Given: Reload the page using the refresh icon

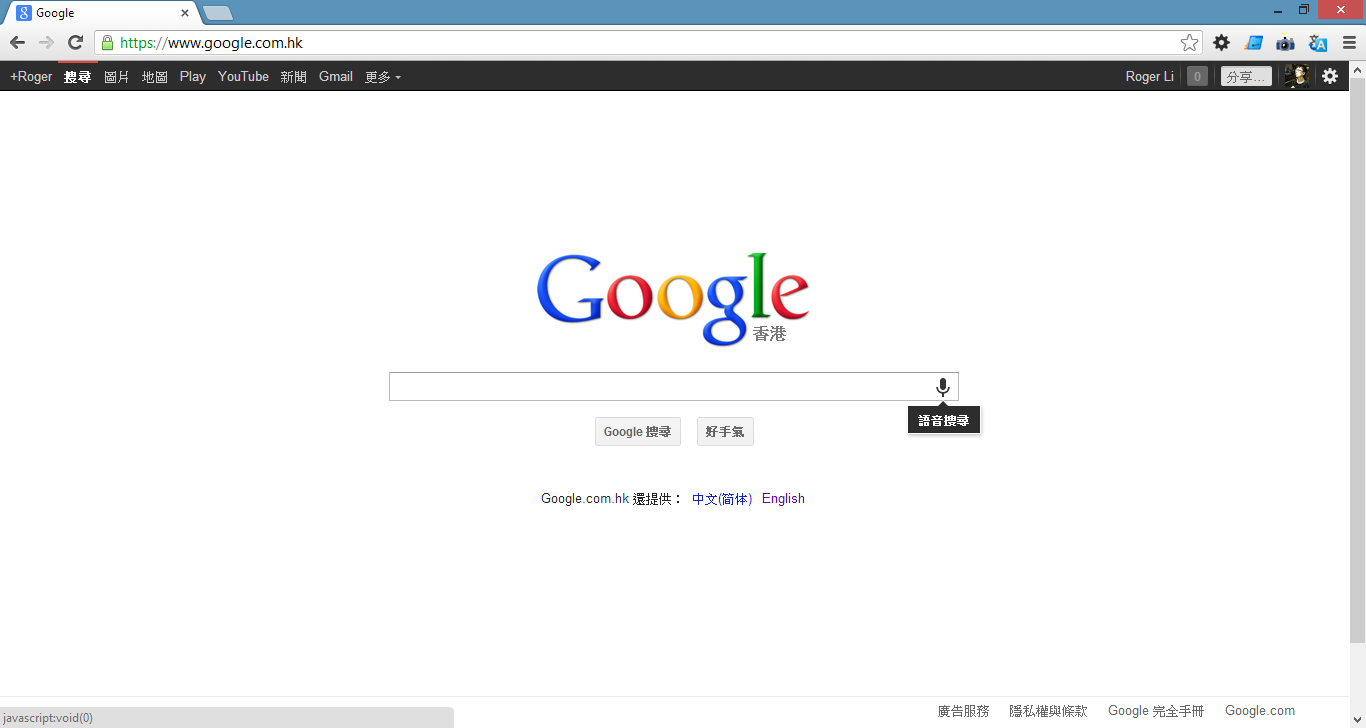Looking at the screenshot, I should pos(75,43).
